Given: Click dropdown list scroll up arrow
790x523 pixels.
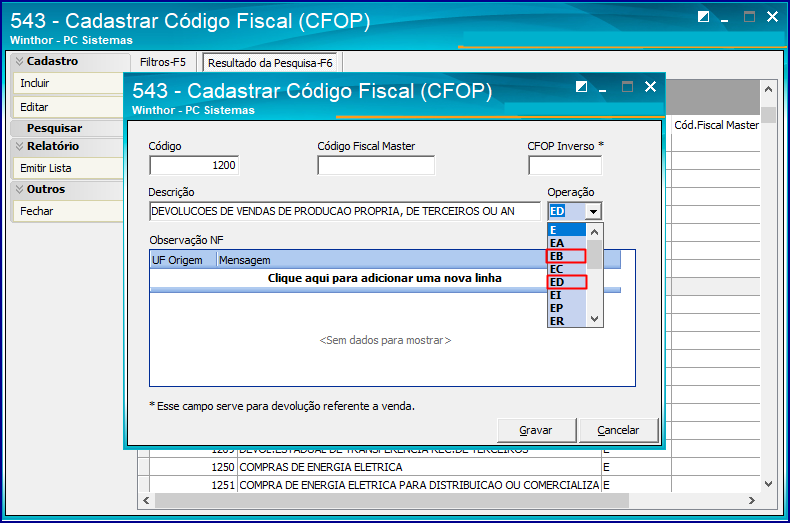Looking at the screenshot, I should pyautogui.click(x=595, y=232).
